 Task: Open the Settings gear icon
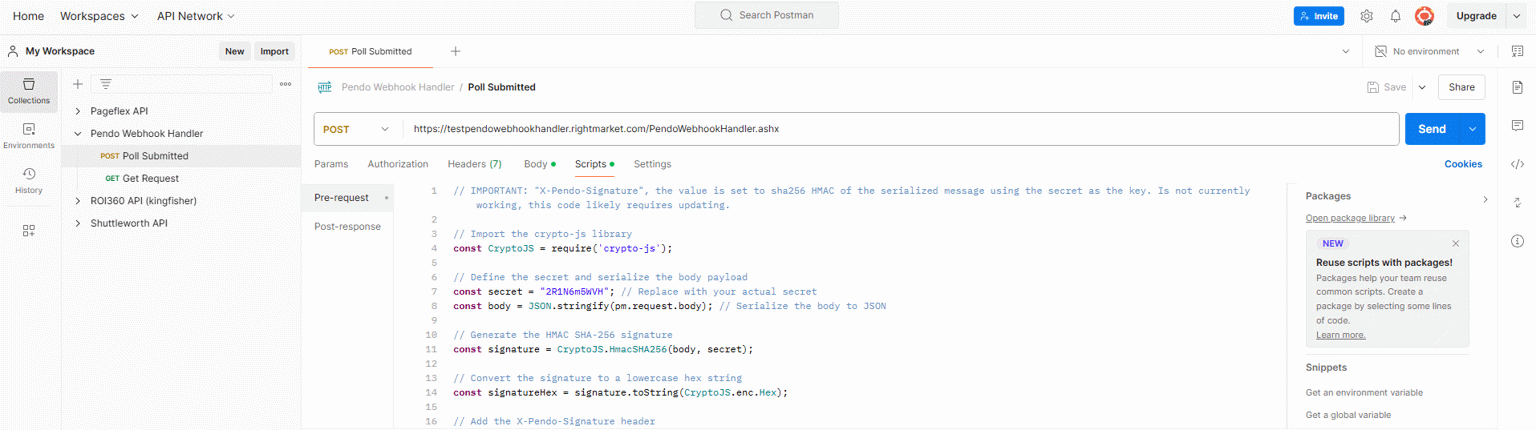click(1366, 16)
